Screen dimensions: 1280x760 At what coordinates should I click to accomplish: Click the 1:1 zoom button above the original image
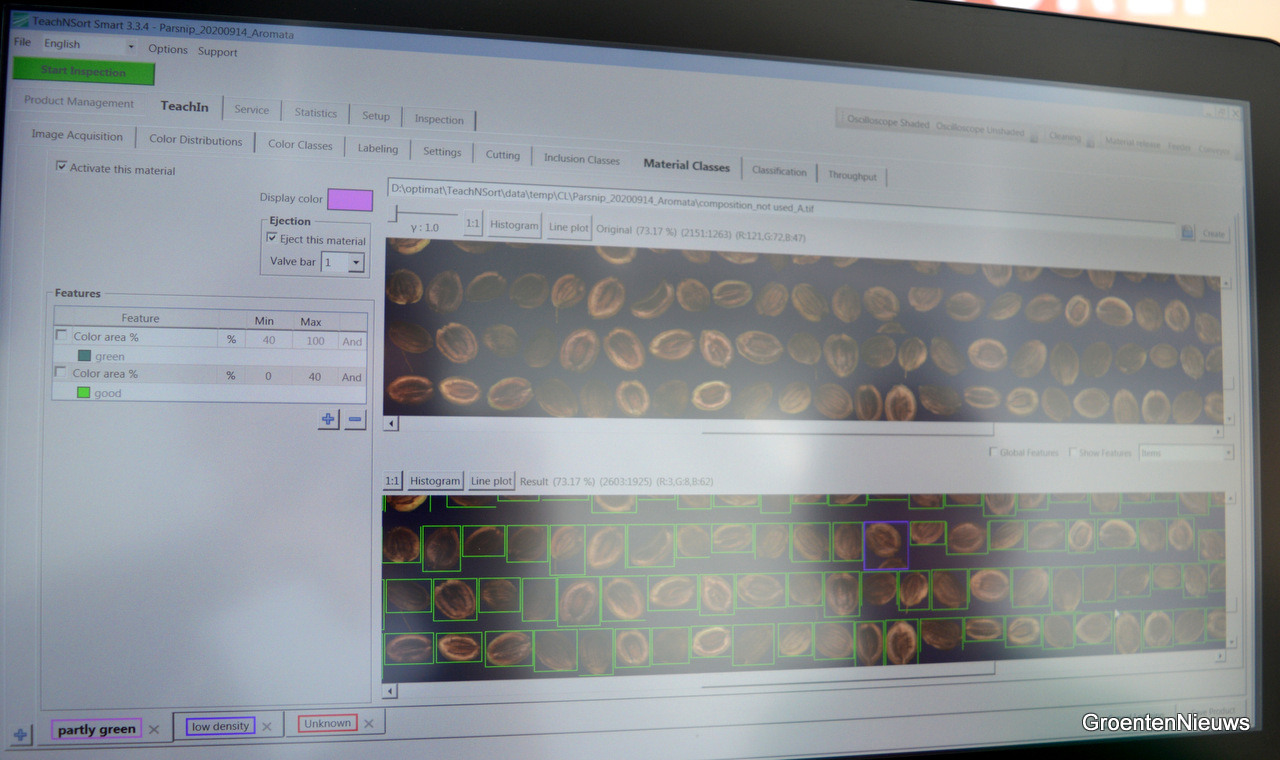[473, 224]
